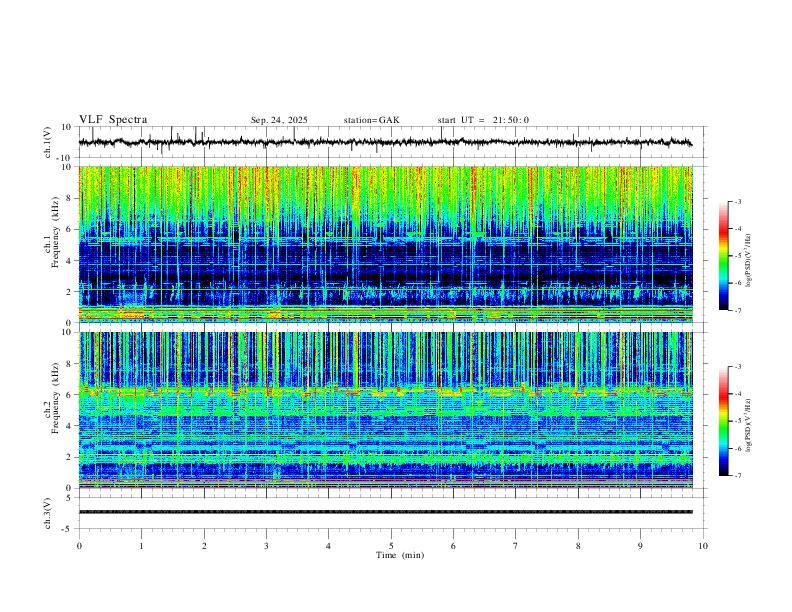This screenshot has height=612, width=792.
Task: Click the "station=GAK" header label
Action: point(371,120)
